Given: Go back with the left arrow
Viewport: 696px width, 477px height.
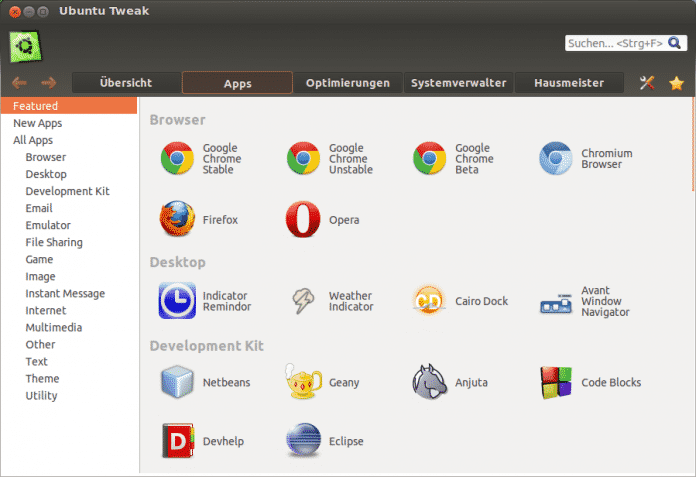Looking at the screenshot, I should tap(20, 83).
